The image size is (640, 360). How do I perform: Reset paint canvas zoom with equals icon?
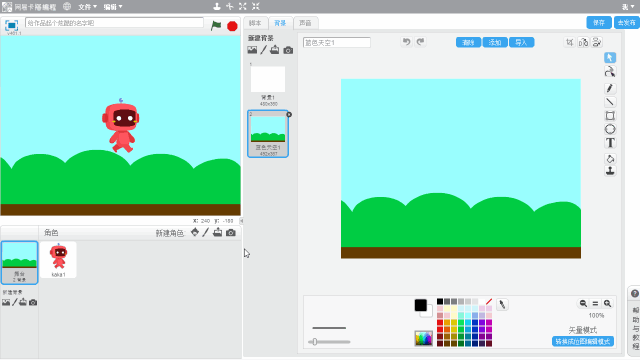595,303
